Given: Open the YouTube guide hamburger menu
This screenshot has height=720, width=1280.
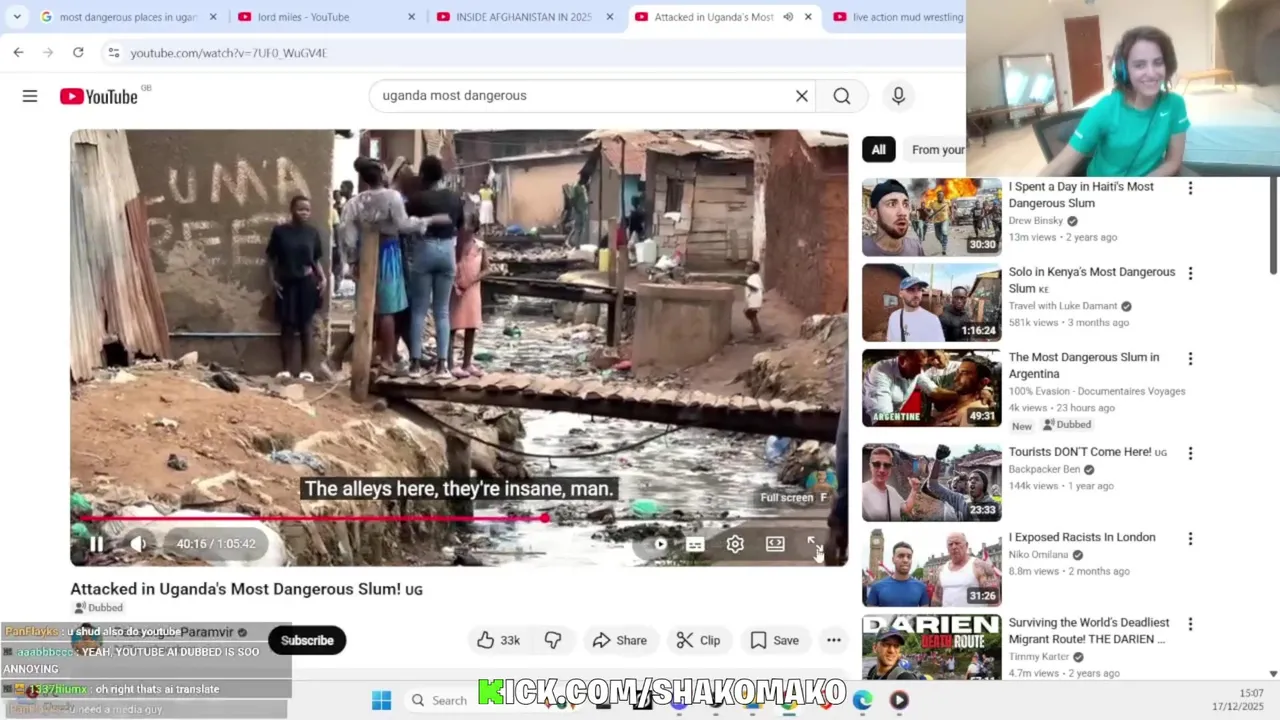Looking at the screenshot, I should 30,96.
